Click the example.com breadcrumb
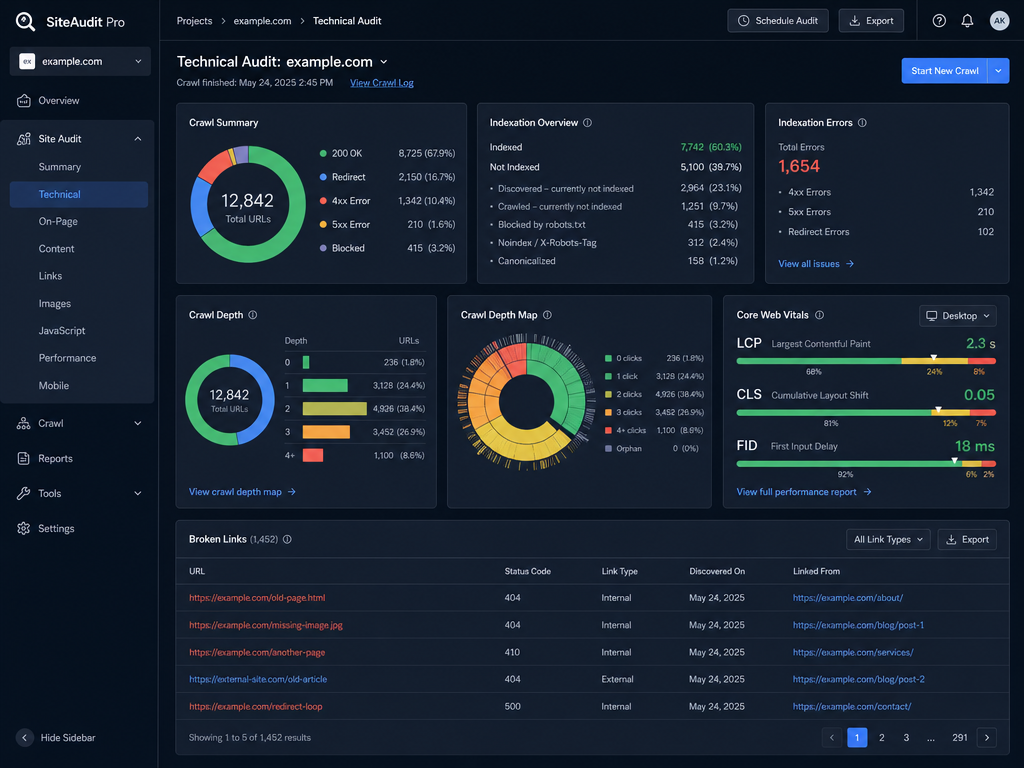This screenshot has height=768, width=1024. 263,21
